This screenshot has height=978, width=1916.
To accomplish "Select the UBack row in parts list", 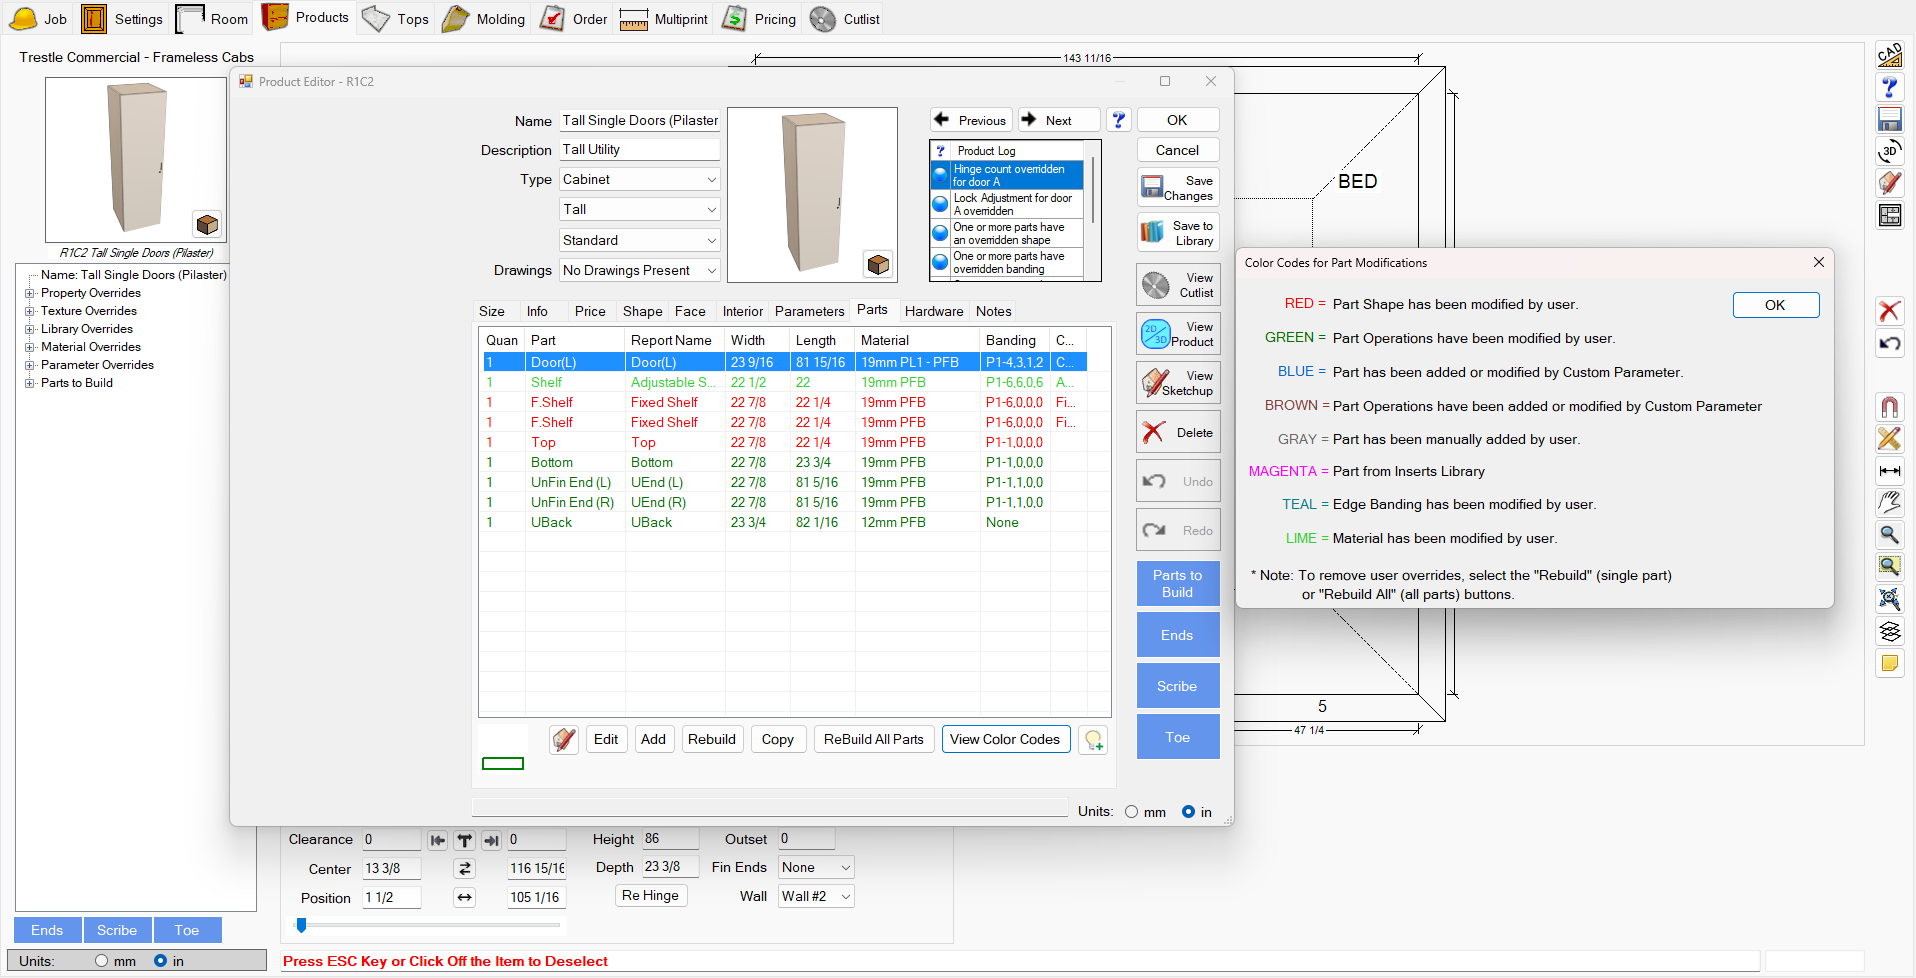I will coord(552,523).
